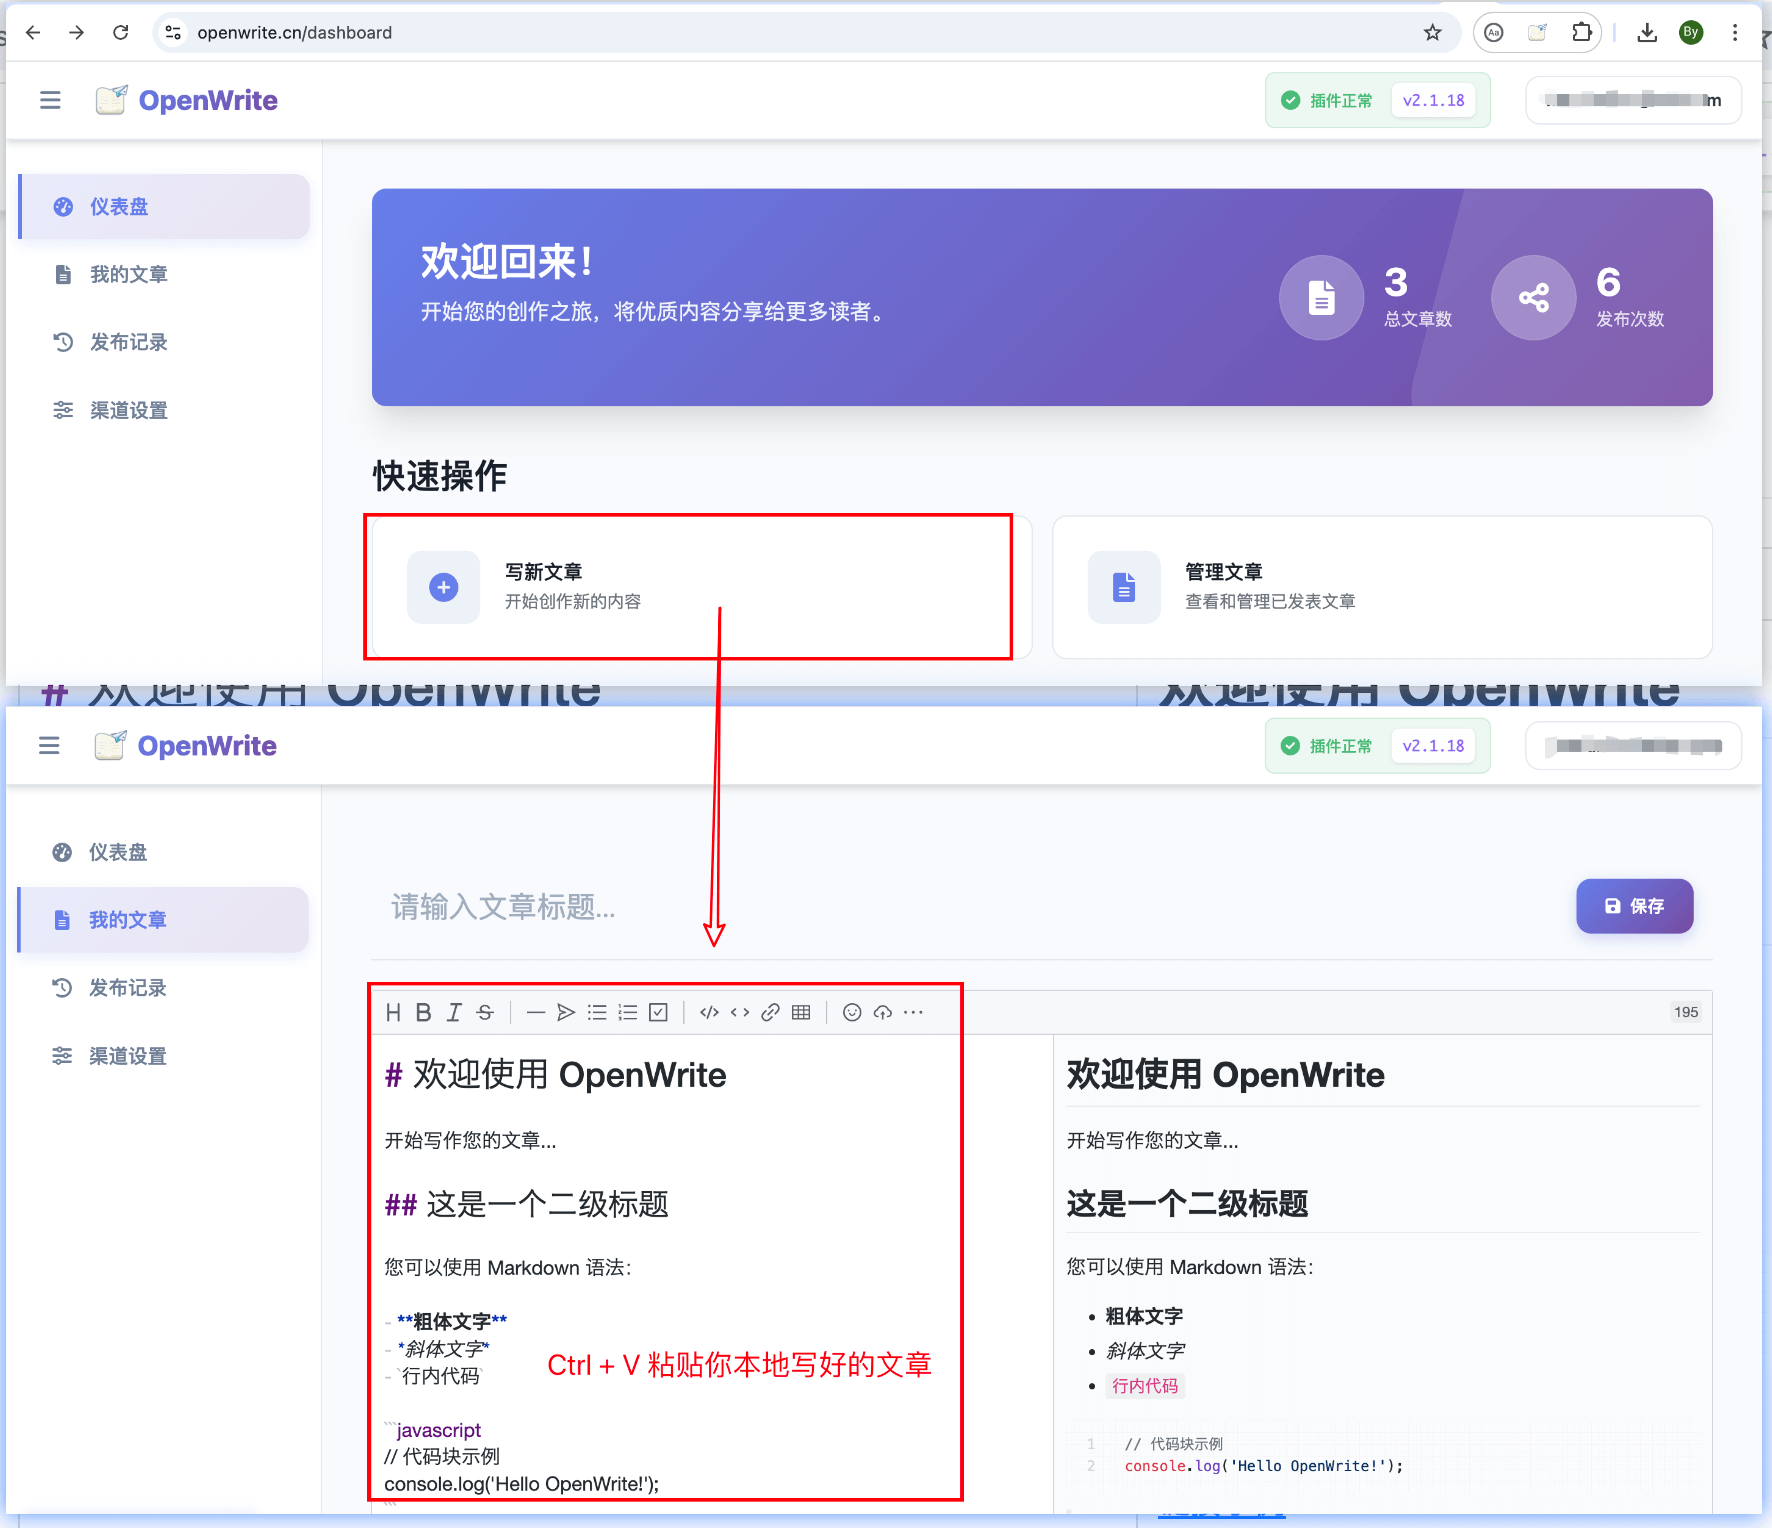Reload the openwrite.cn page
Image resolution: width=1772 pixels, height=1528 pixels.
click(121, 32)
